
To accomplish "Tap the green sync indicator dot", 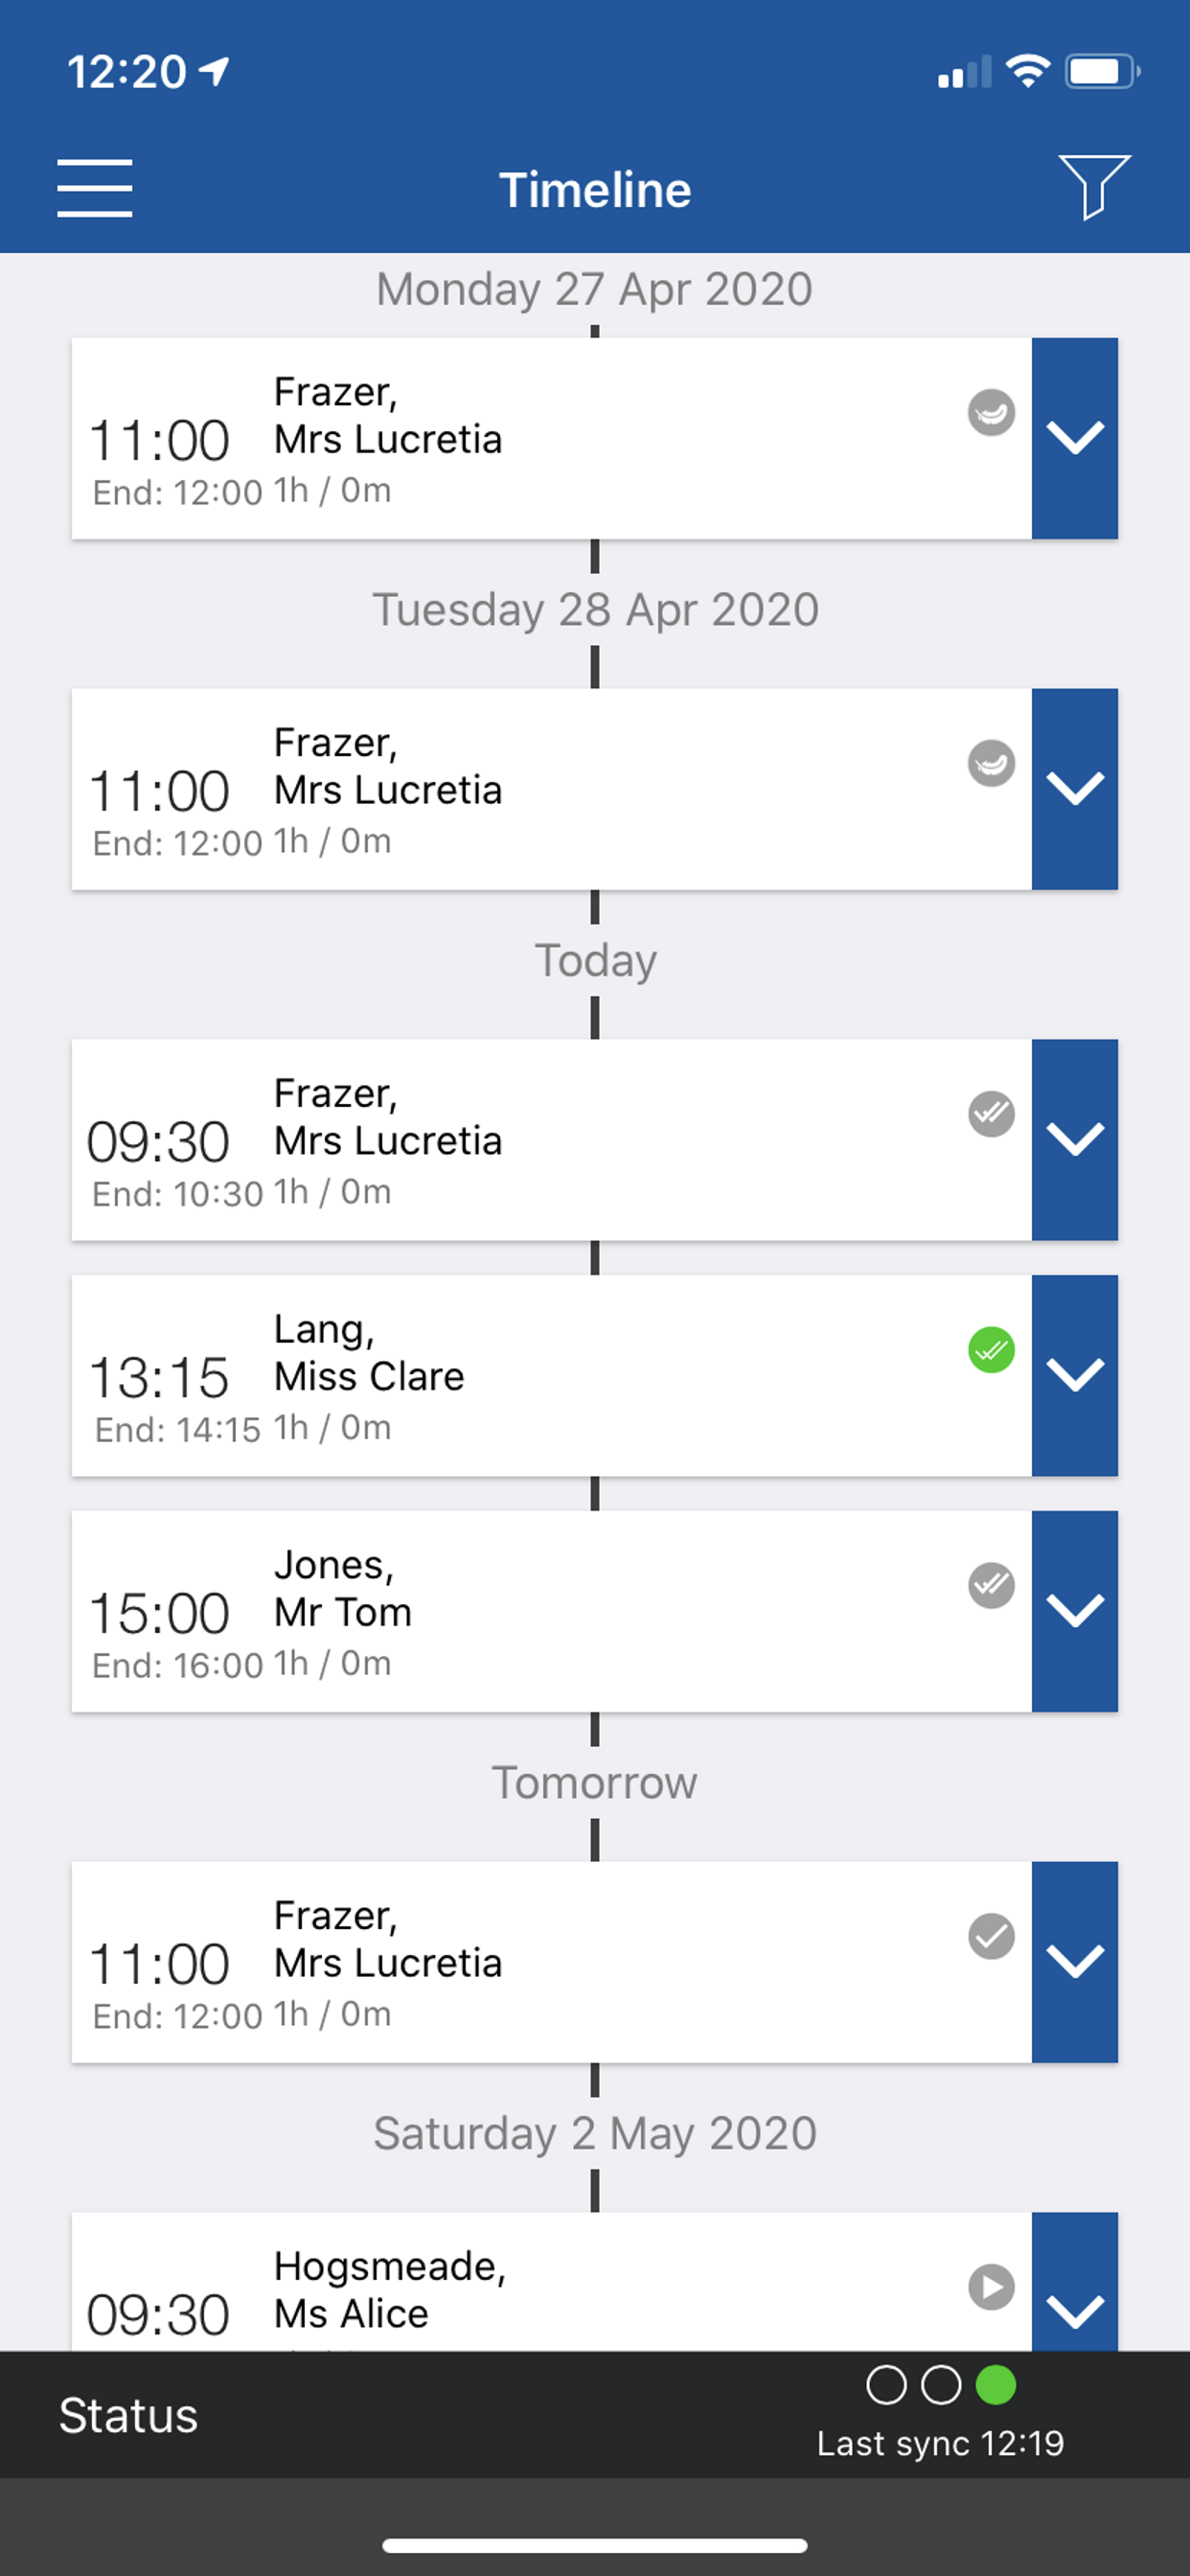I will pos(996,2385).
